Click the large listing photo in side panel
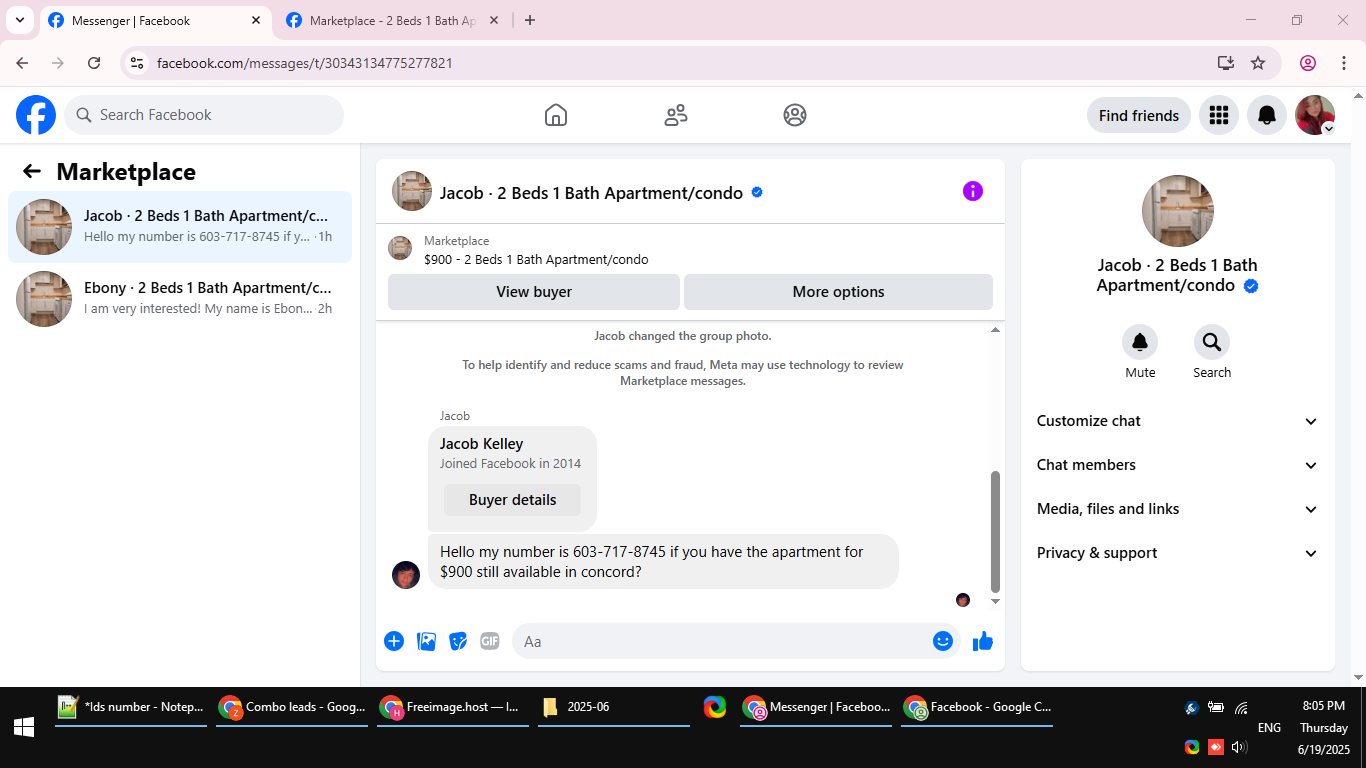 point(1178,211)
